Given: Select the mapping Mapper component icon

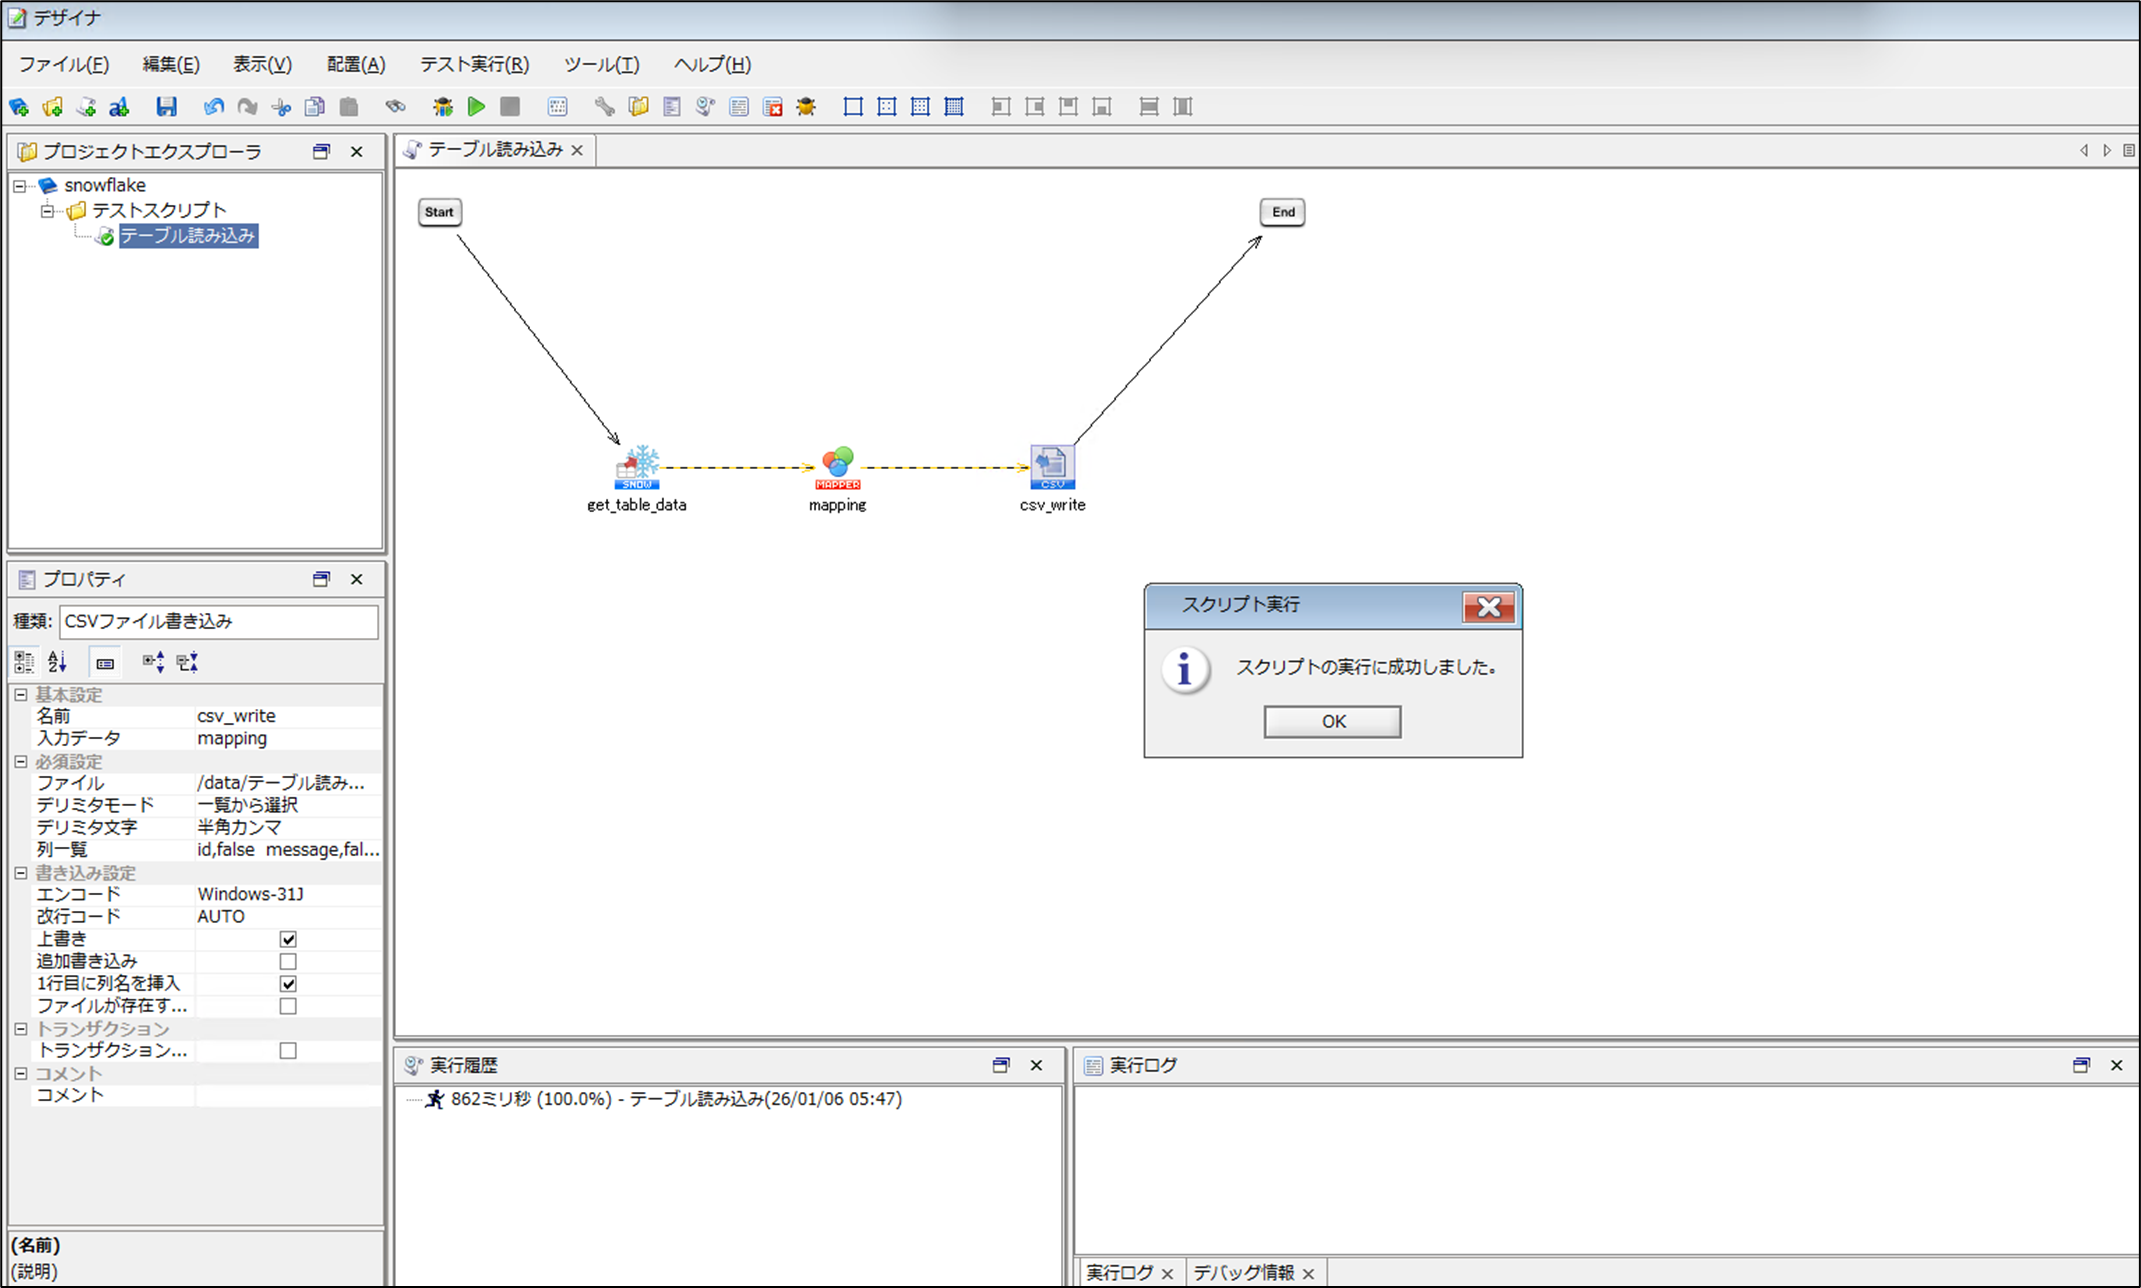Looking at the screenshot, I should (838, 467).
